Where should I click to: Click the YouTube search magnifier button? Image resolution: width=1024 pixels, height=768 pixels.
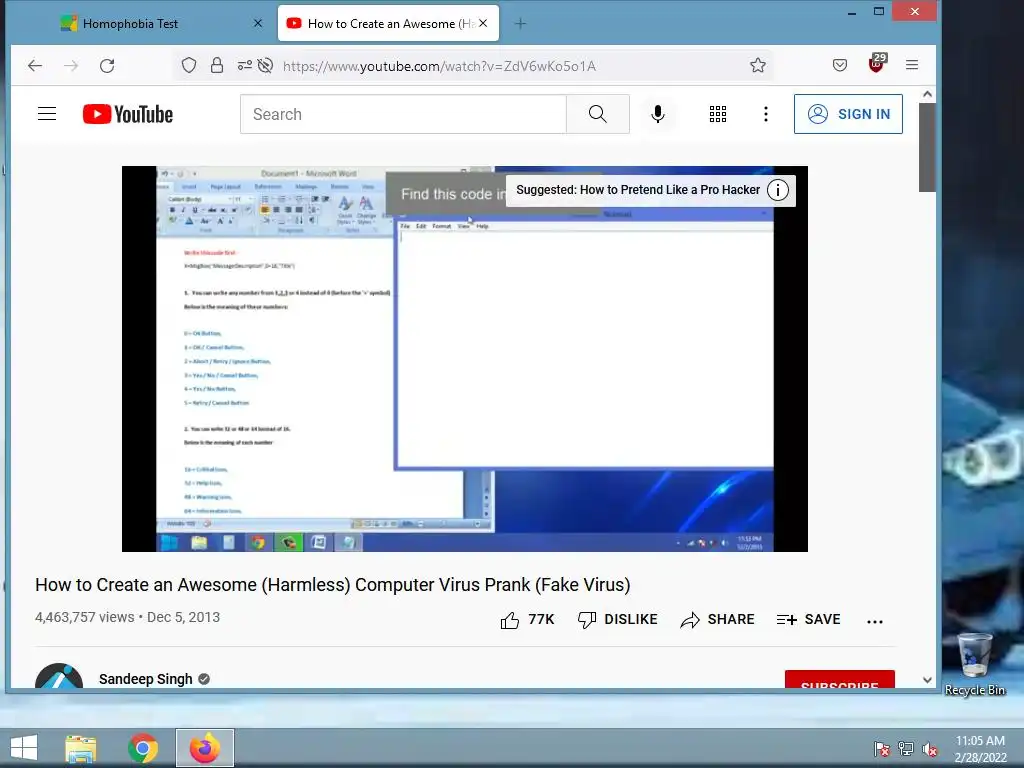coord(598,114)
